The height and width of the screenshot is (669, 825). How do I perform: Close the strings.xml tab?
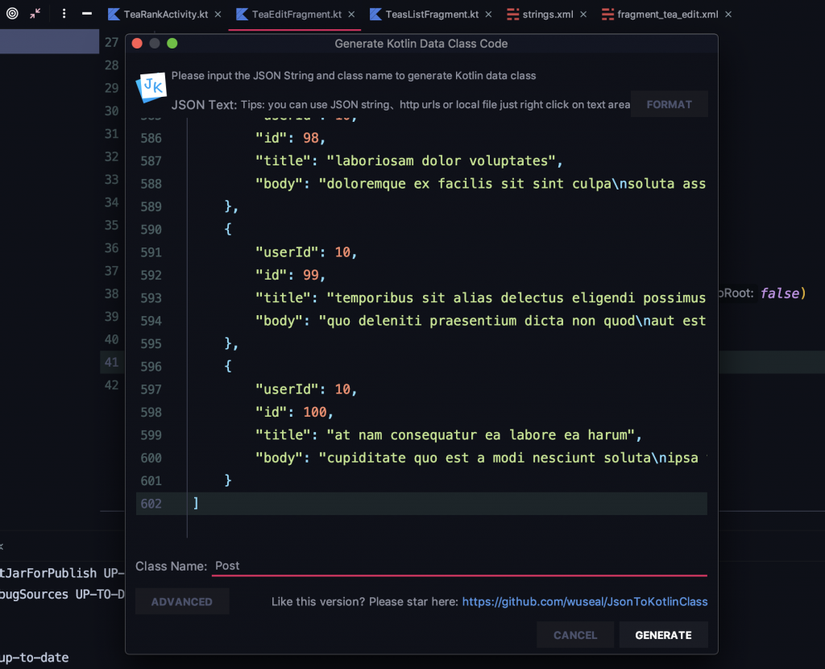pyautogui.click(x=584, y=15)
